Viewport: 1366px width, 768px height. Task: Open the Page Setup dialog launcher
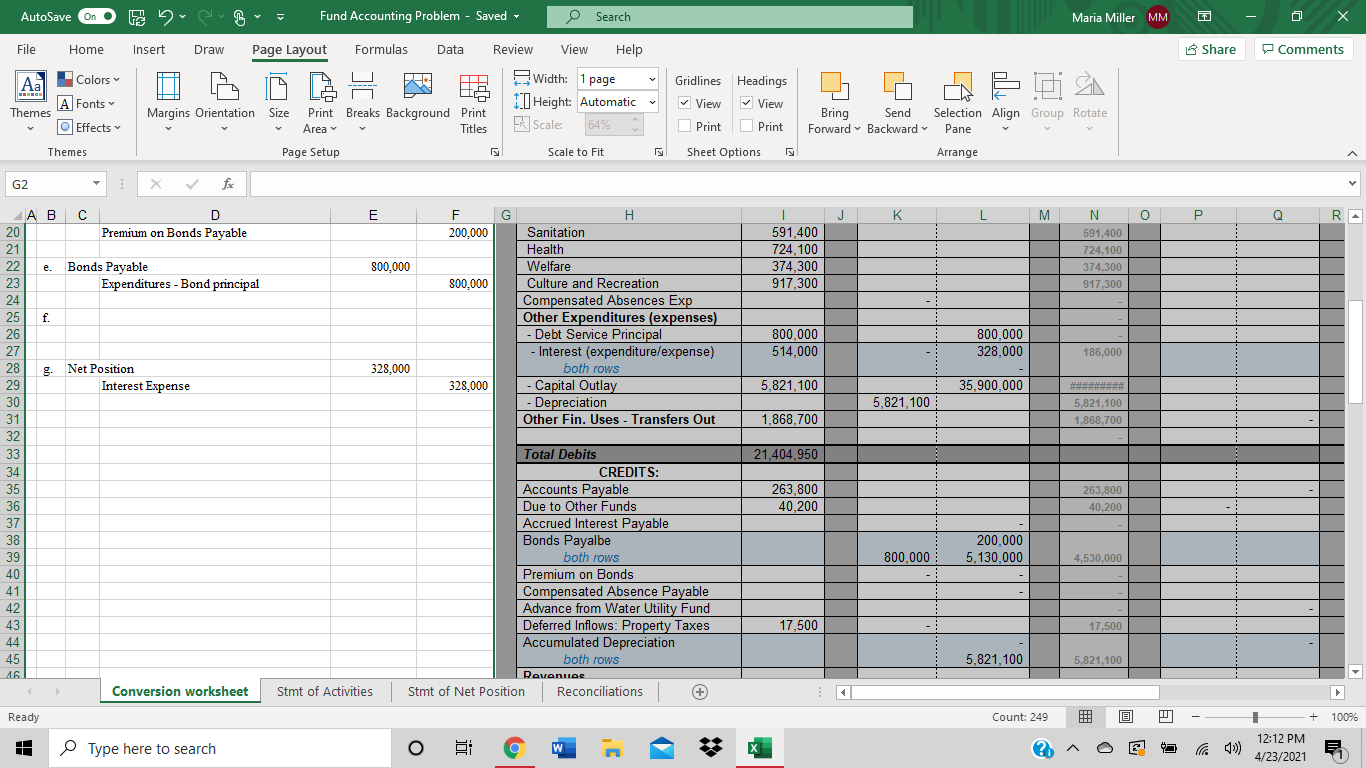494,152
